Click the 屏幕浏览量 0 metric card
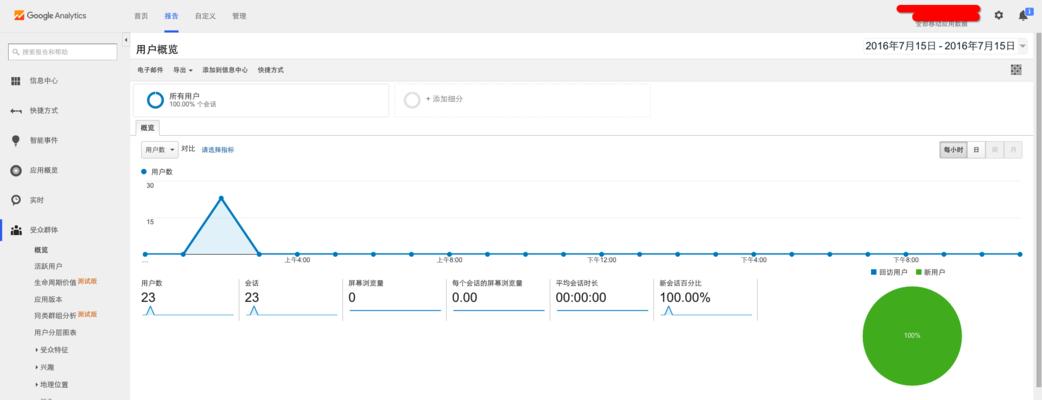The width and height of the screenshot is (1042, 400). tap(395, 298)
